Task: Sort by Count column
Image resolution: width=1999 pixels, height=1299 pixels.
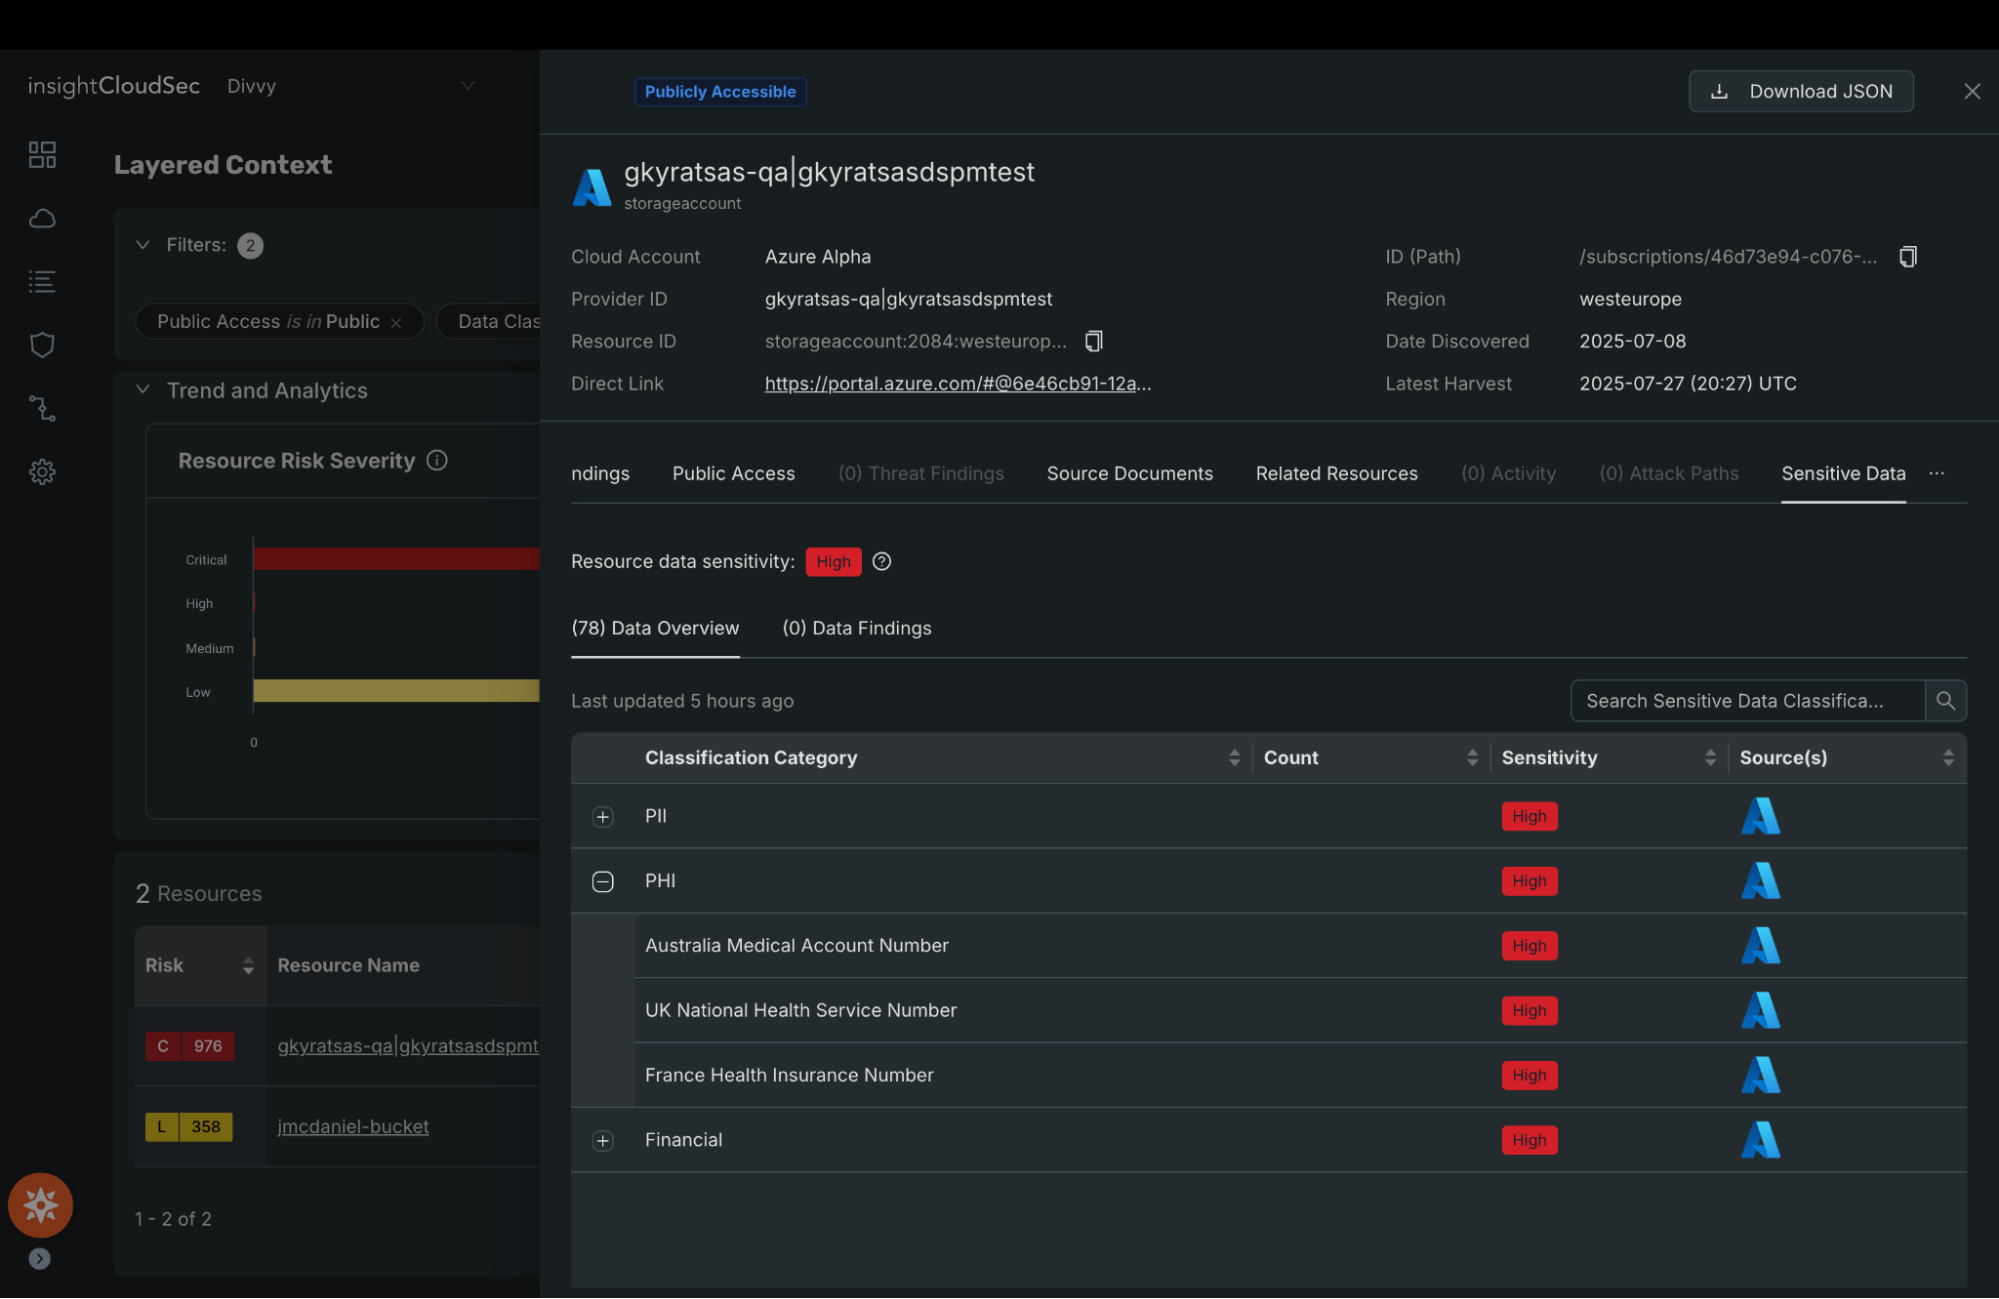Action: (1471, 758)
